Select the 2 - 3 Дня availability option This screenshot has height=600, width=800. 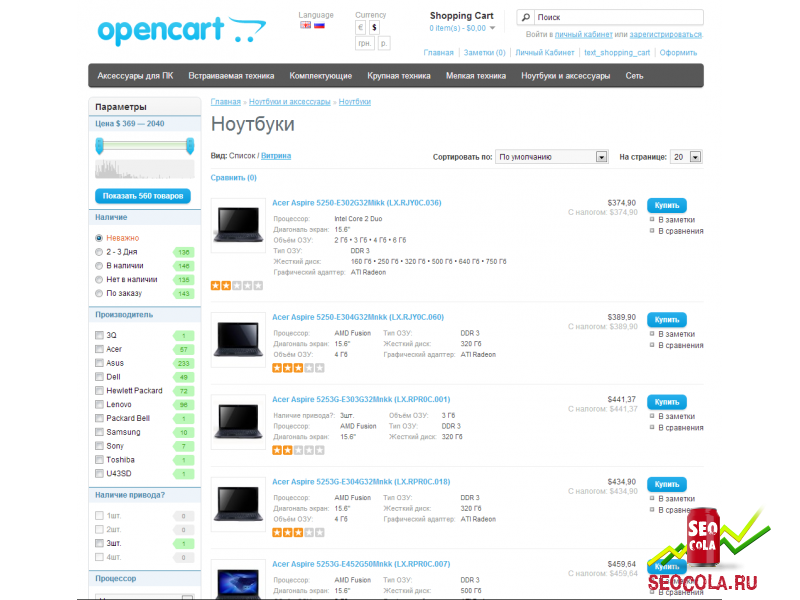pyautogui.click(x=99, y=252)
